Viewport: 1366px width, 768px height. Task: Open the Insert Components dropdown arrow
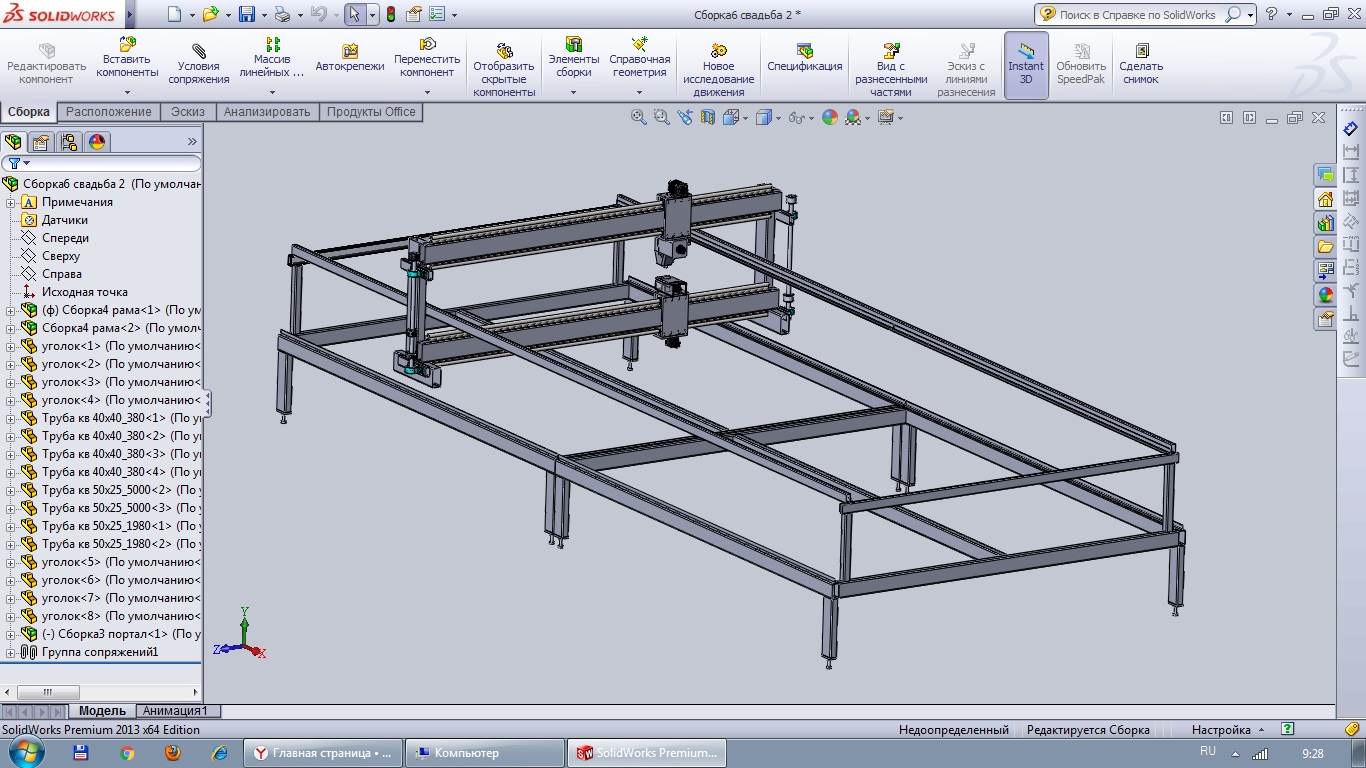click(x=127, y=92)
